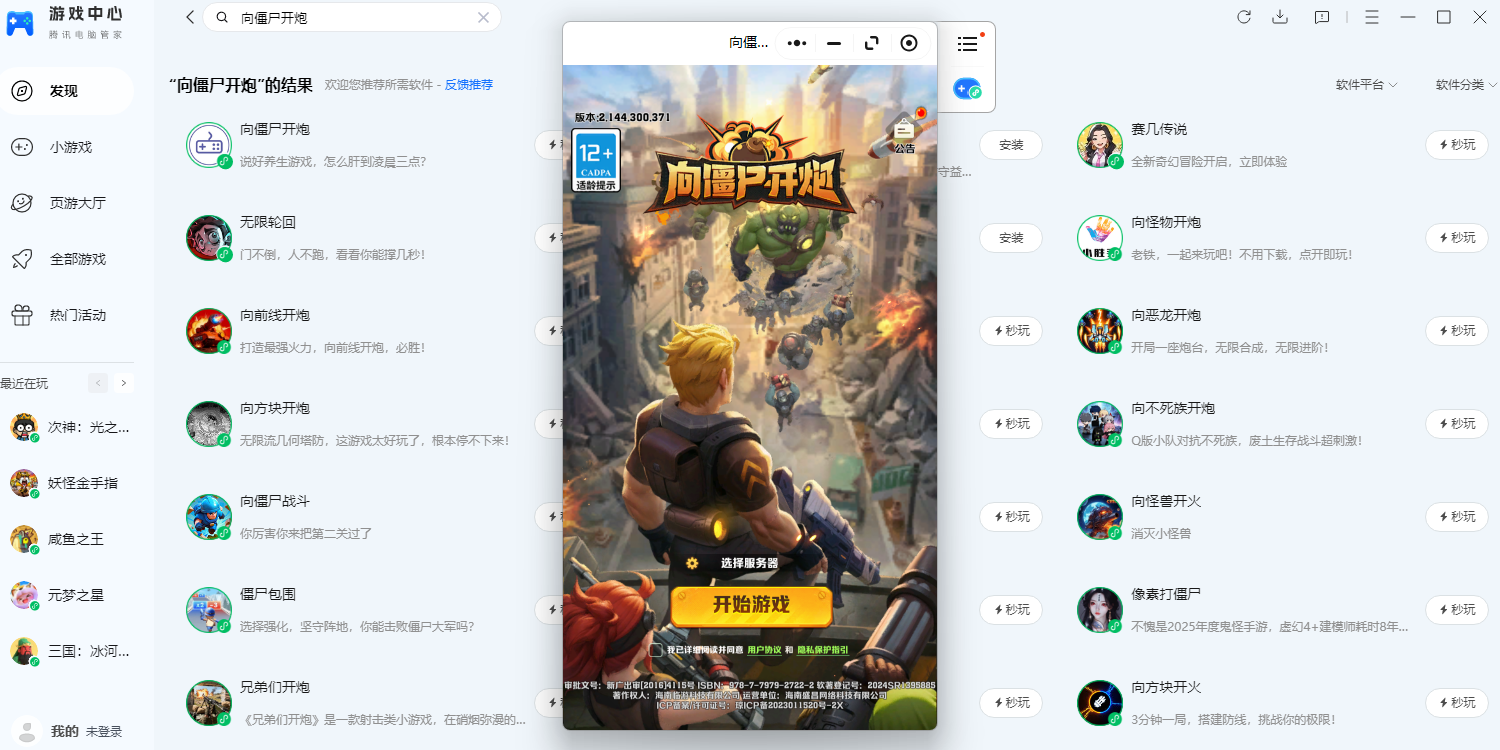Open the downloads manager icon
Screen dimensions: 1500x750
[x=1280, y=17]
